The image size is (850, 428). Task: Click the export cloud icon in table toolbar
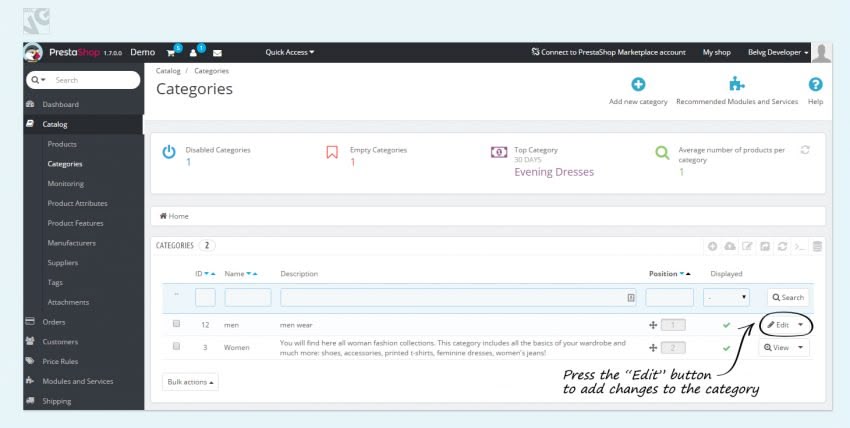730,247
